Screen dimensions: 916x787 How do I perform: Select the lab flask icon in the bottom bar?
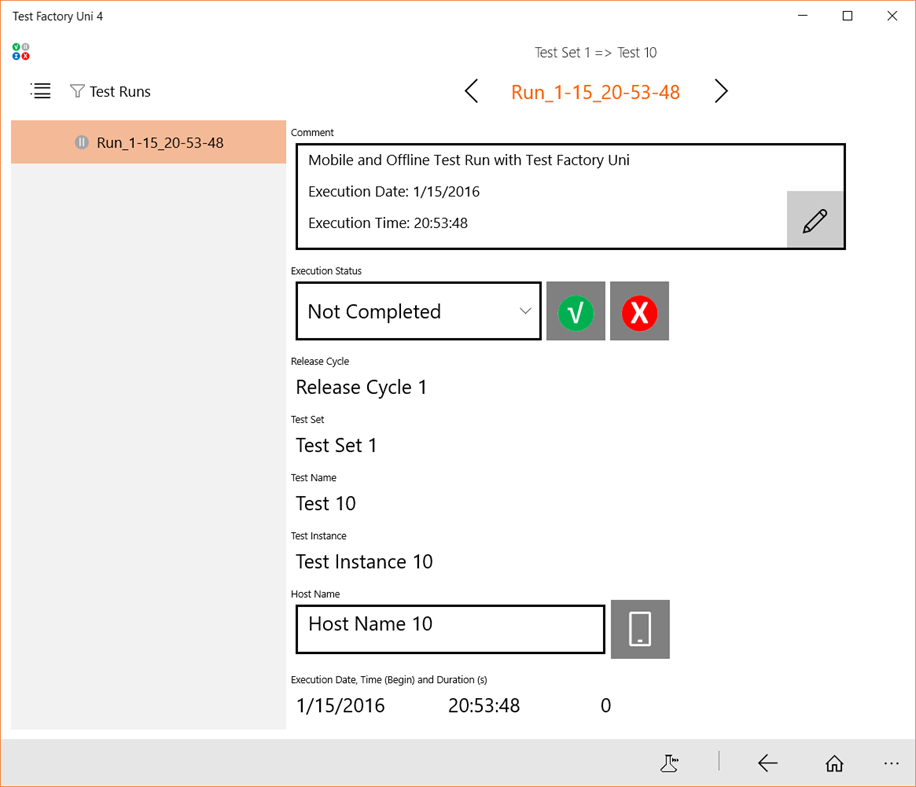click(x=669, y=763)
